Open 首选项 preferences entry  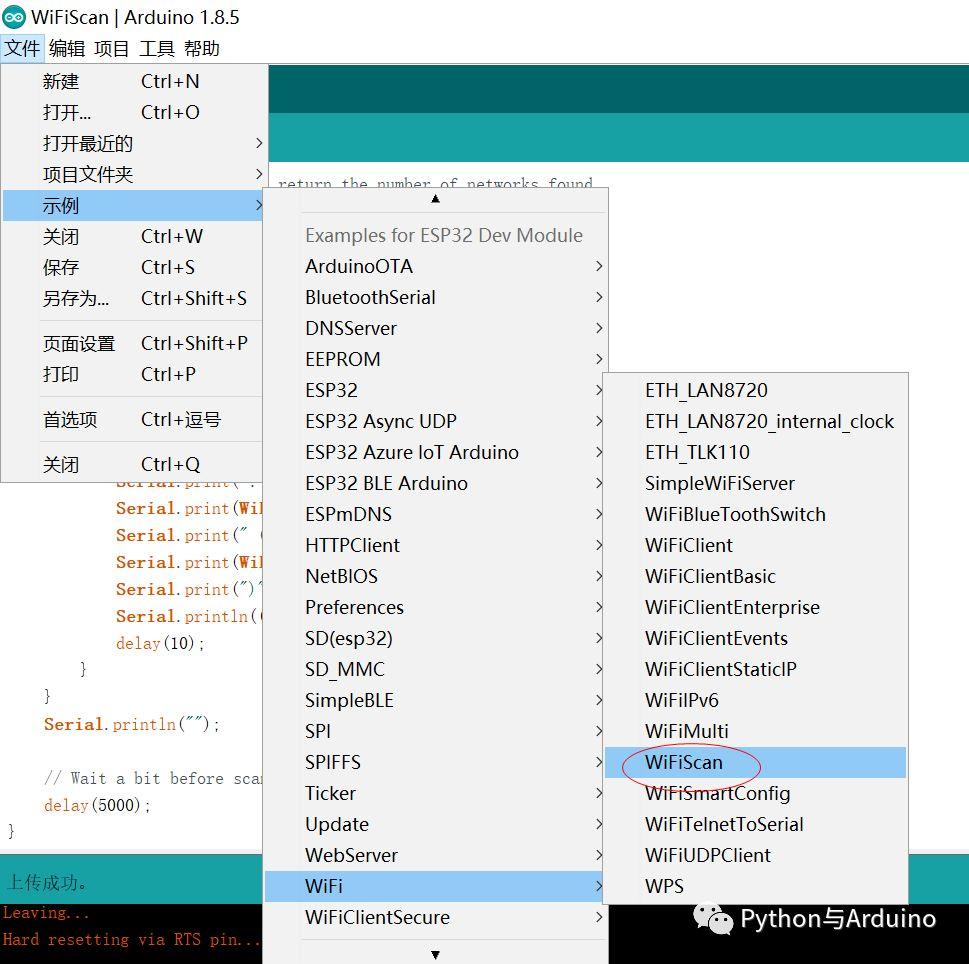(133, 420)
